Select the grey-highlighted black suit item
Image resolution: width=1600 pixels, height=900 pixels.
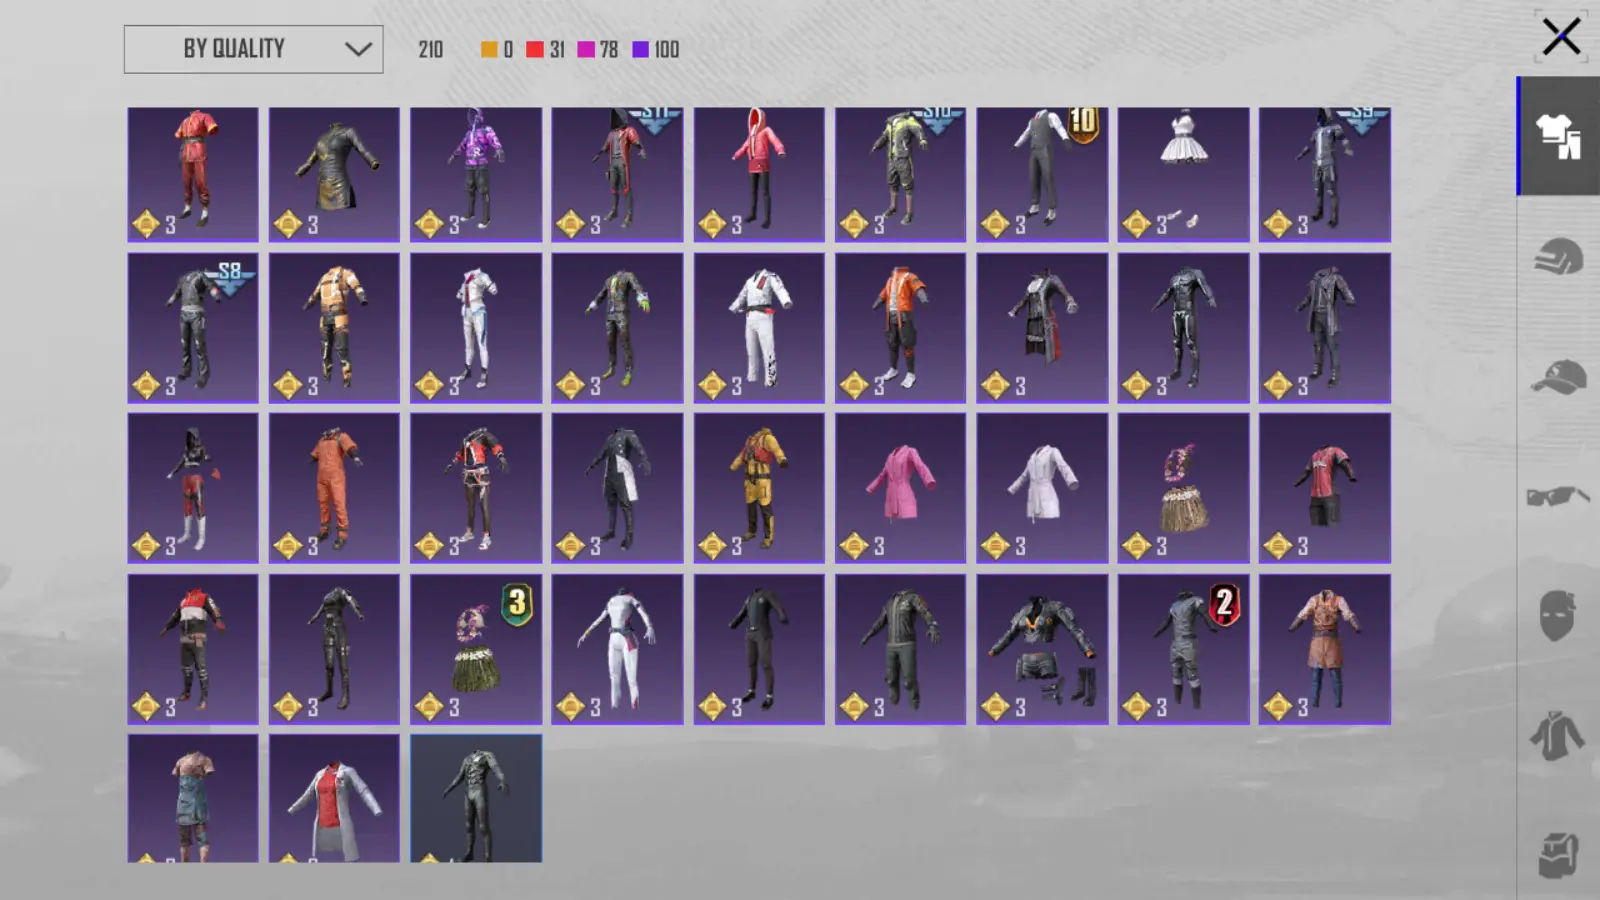tap(476, 798)
